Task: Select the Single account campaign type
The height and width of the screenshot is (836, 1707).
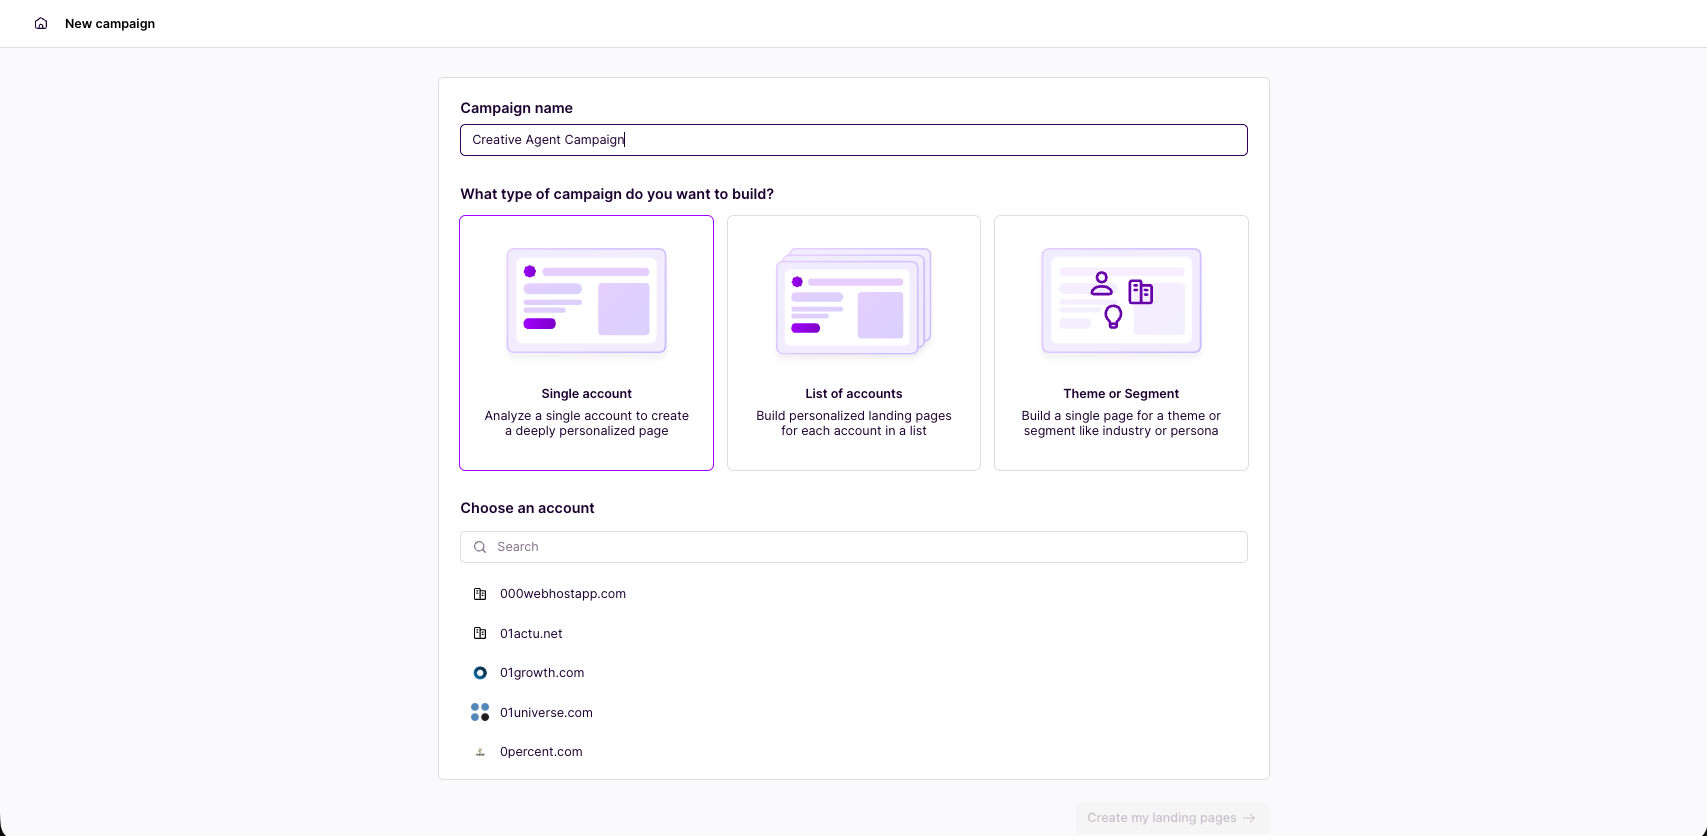Action: [586, 394]
